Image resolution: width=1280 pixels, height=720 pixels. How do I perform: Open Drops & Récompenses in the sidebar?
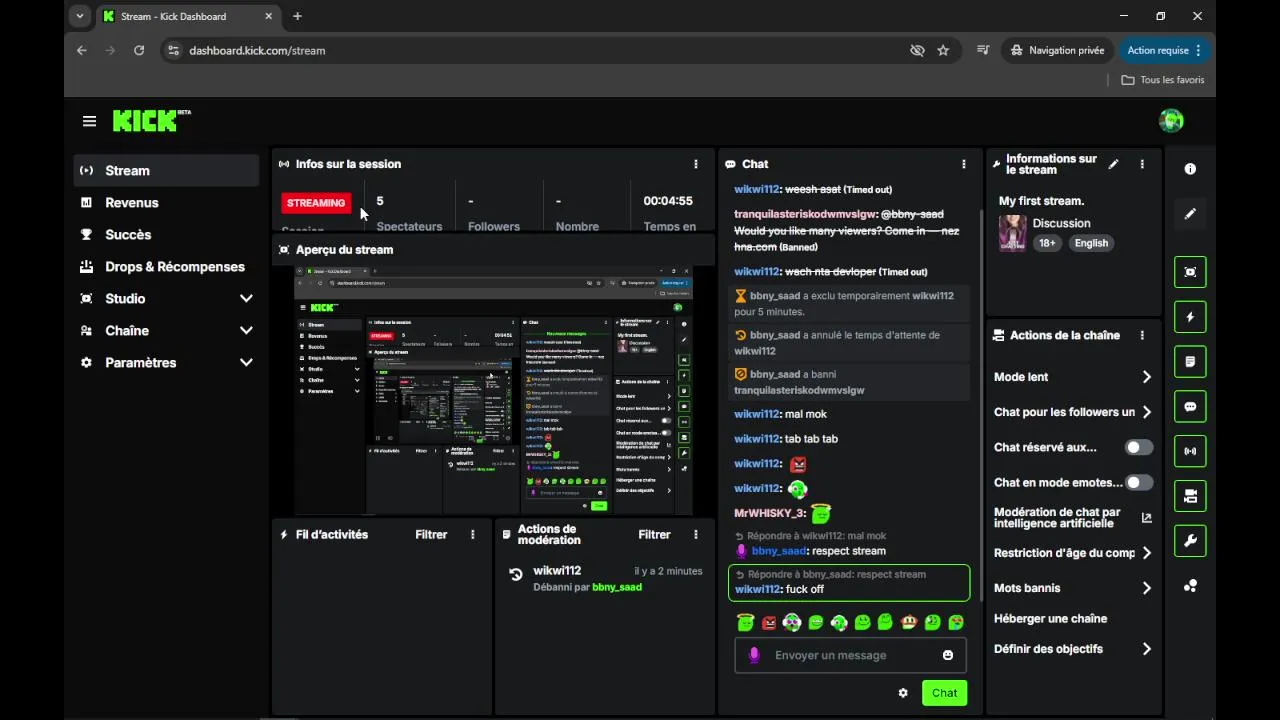pos(166,267)
